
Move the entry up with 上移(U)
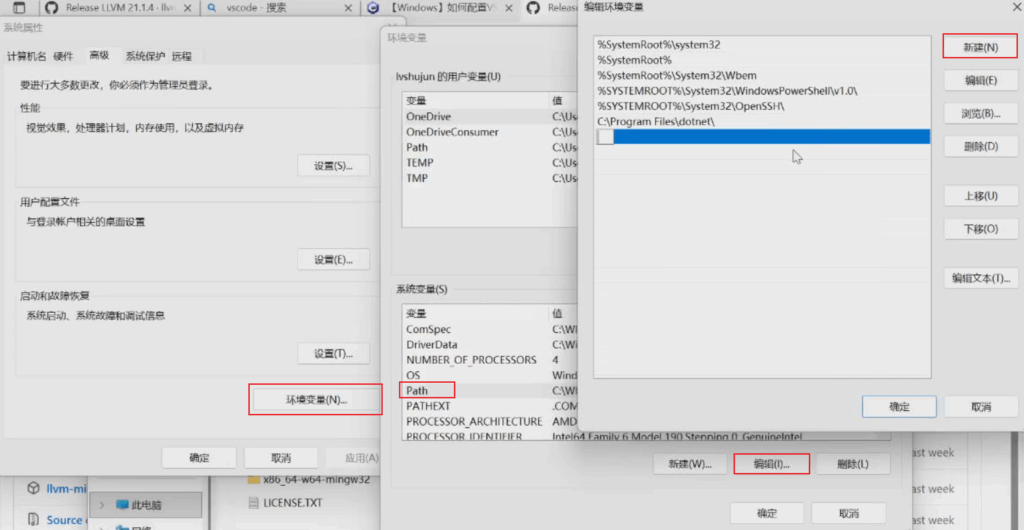[x=980, y=196]
